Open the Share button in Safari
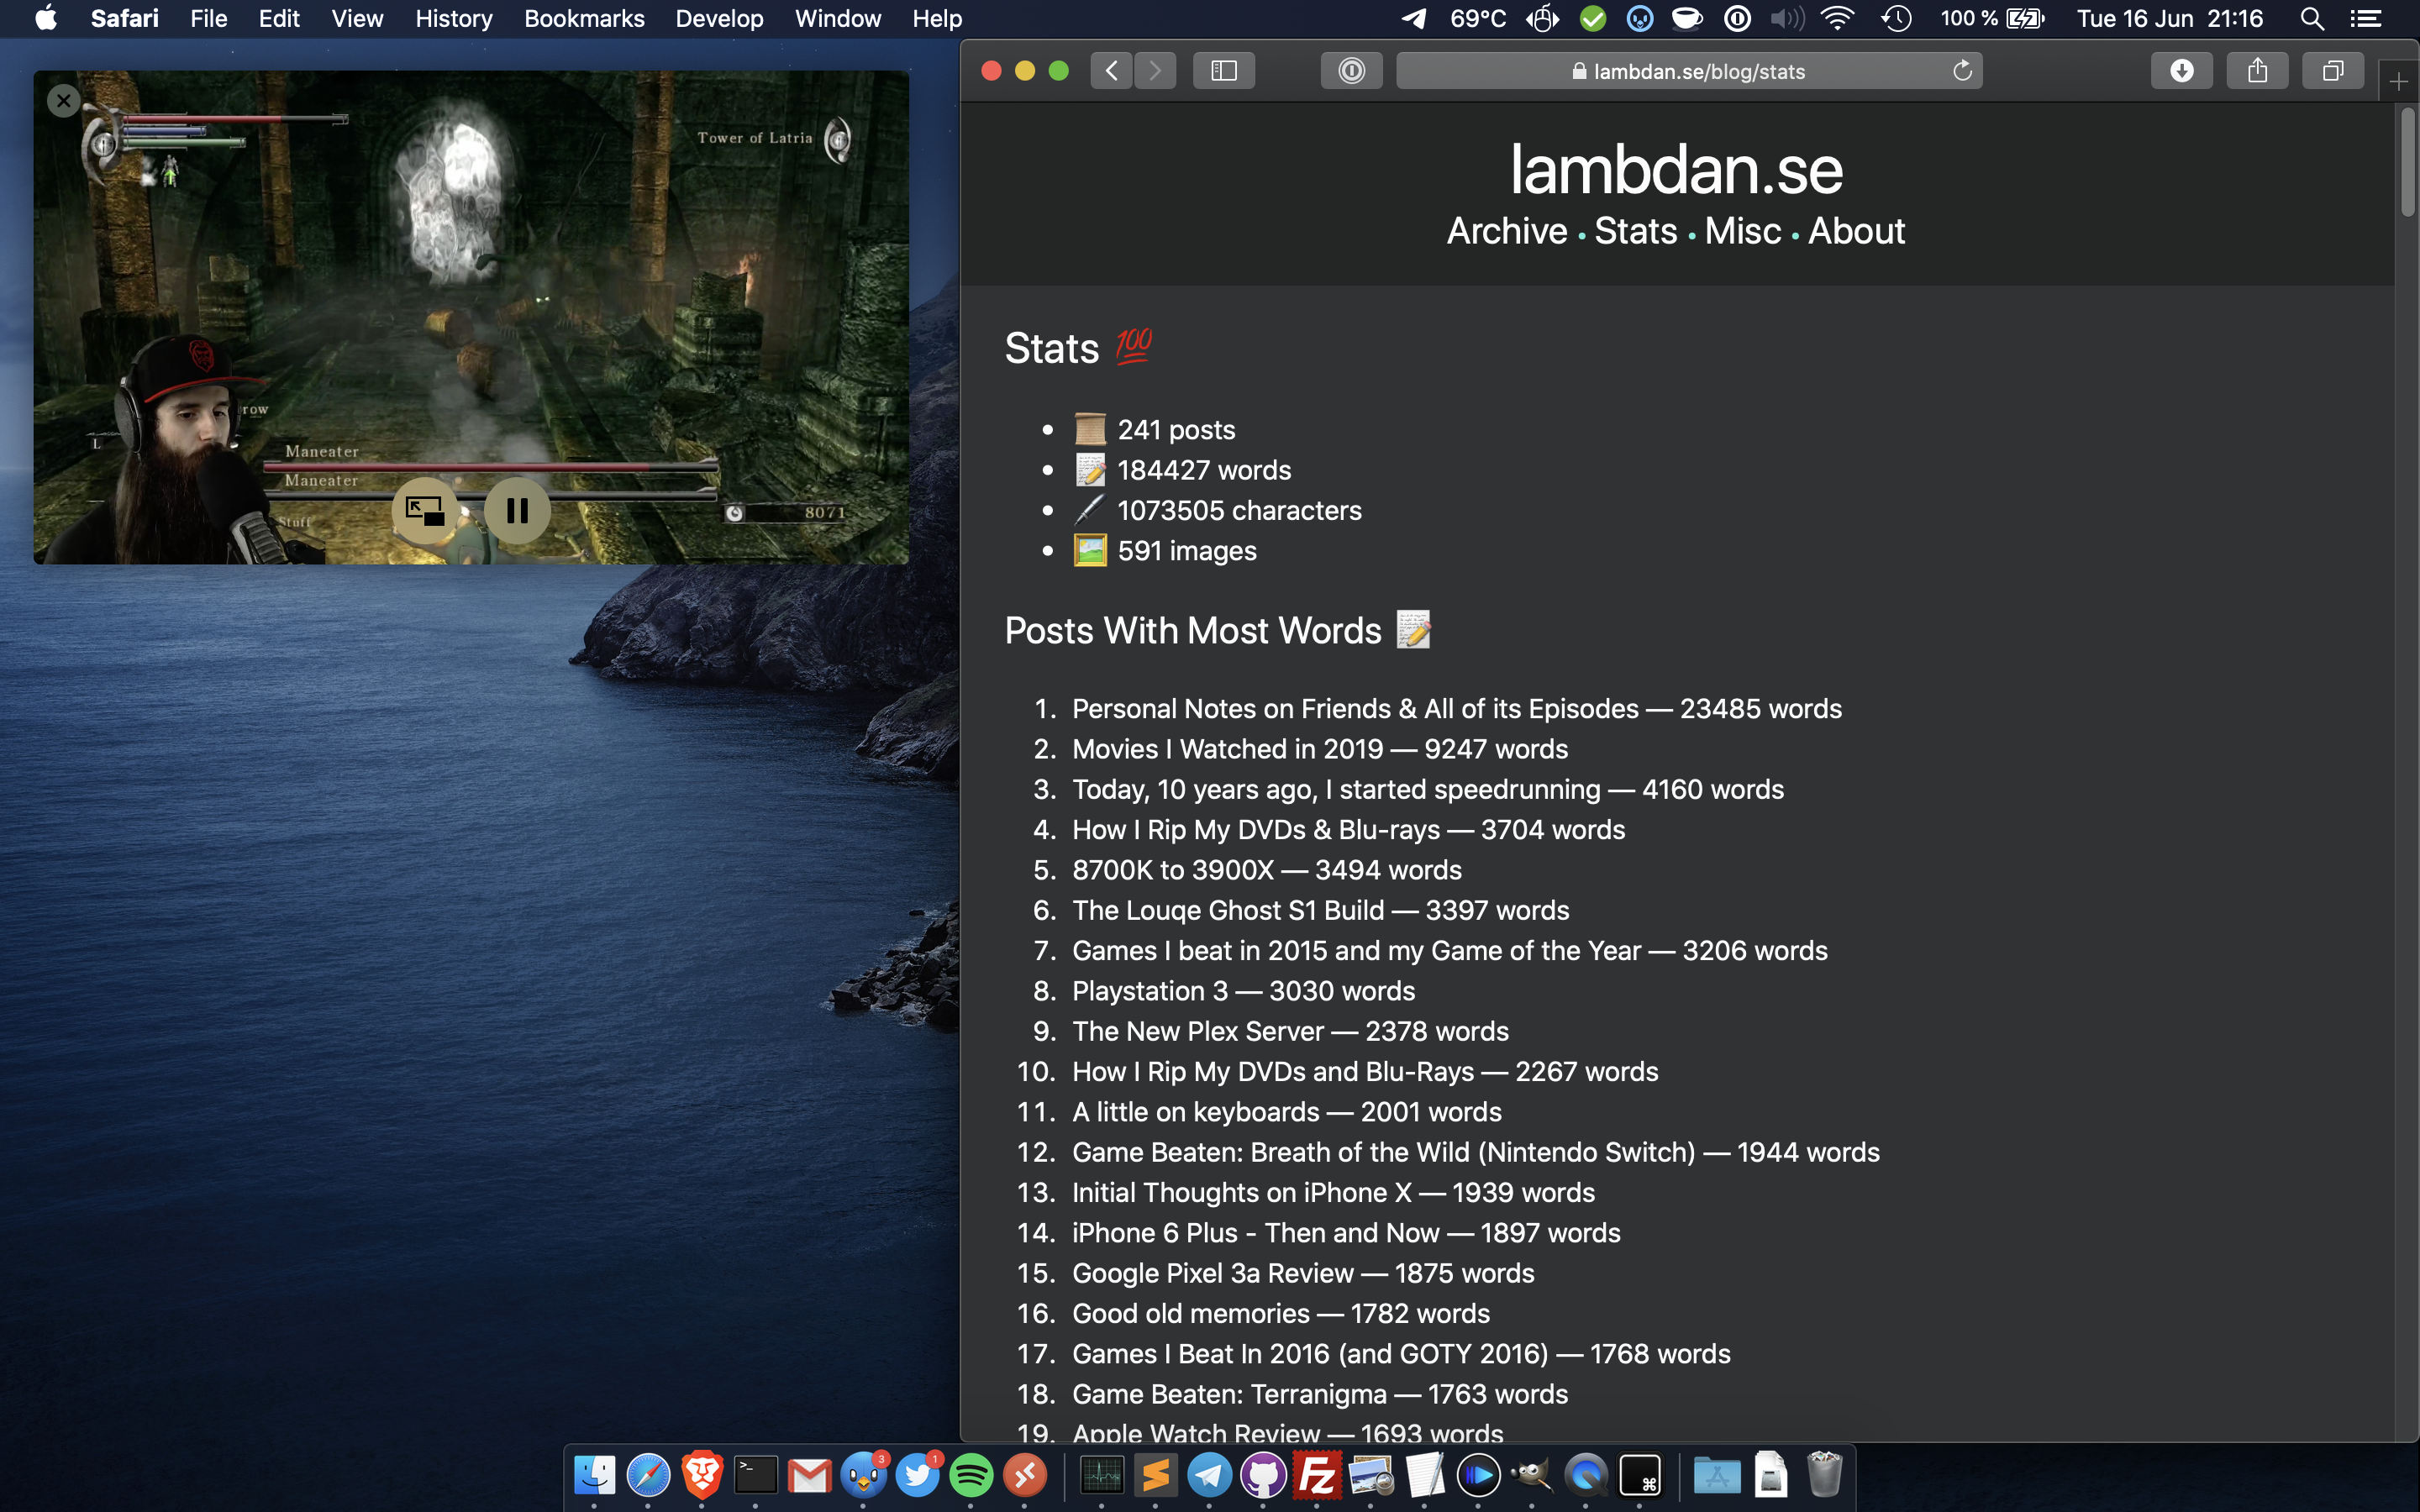Screen dimensions: 2420x1512 tap(2257, 71)
